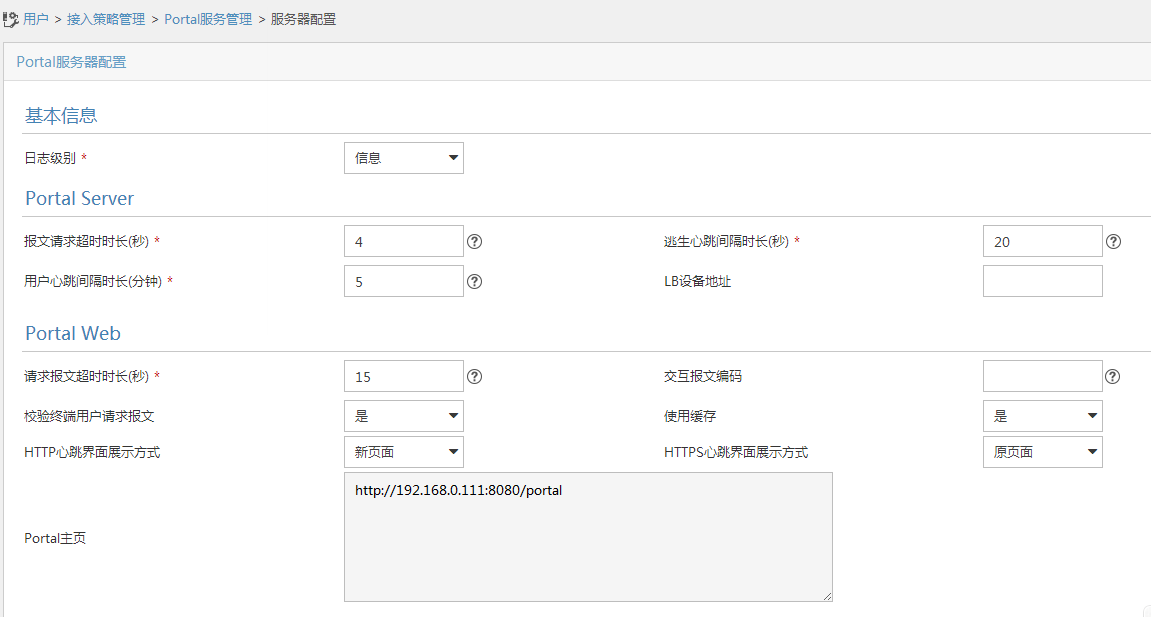
Task: Open Portal服务管理 breadcrumb link
Action: 208,19
